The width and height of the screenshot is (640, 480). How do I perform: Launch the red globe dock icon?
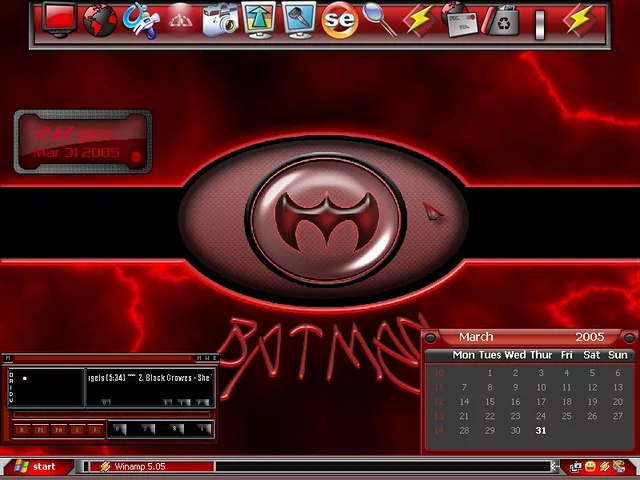point(100,20)
